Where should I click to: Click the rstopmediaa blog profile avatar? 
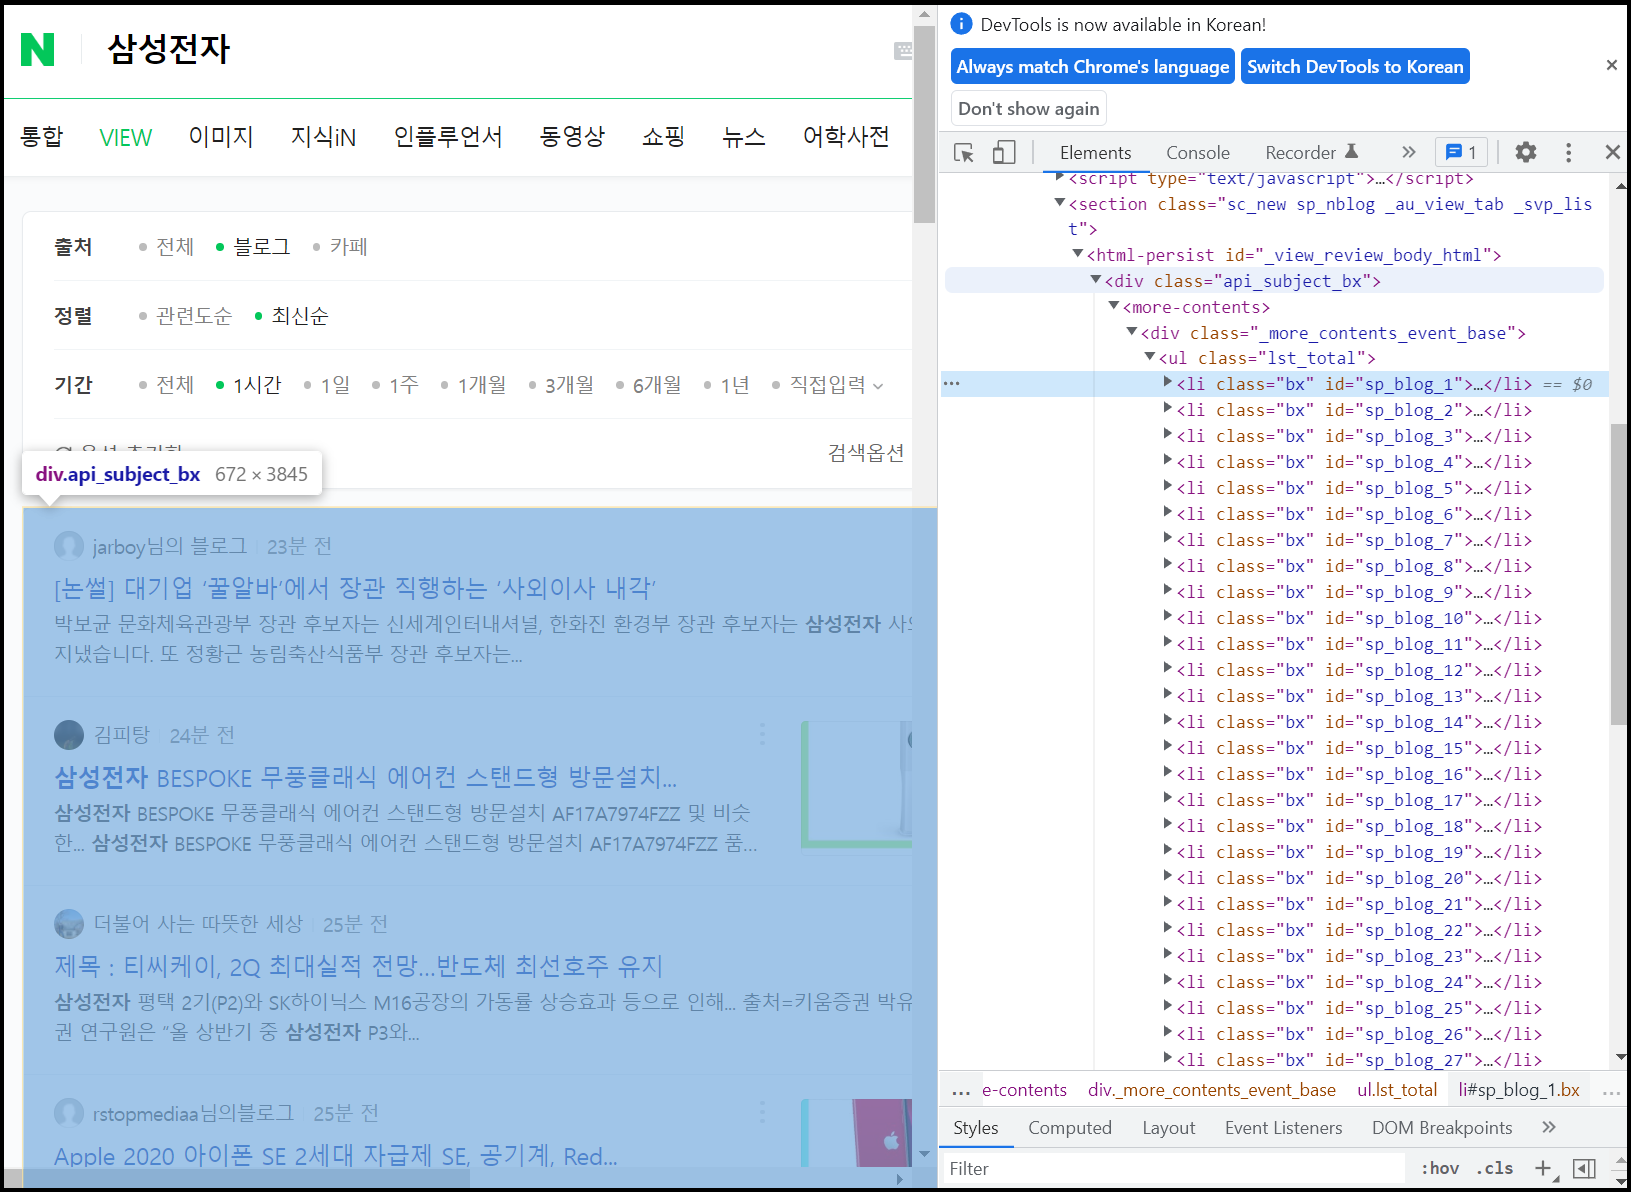click(x=69, y=1113)
